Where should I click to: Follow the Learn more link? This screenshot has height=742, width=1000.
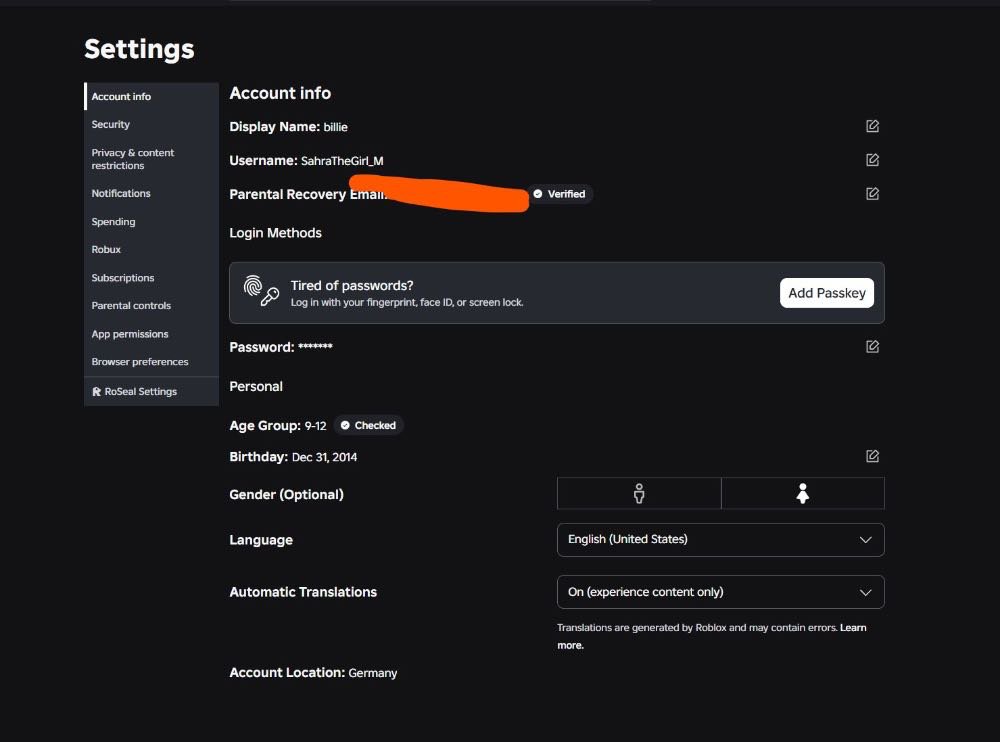[712, 636]
